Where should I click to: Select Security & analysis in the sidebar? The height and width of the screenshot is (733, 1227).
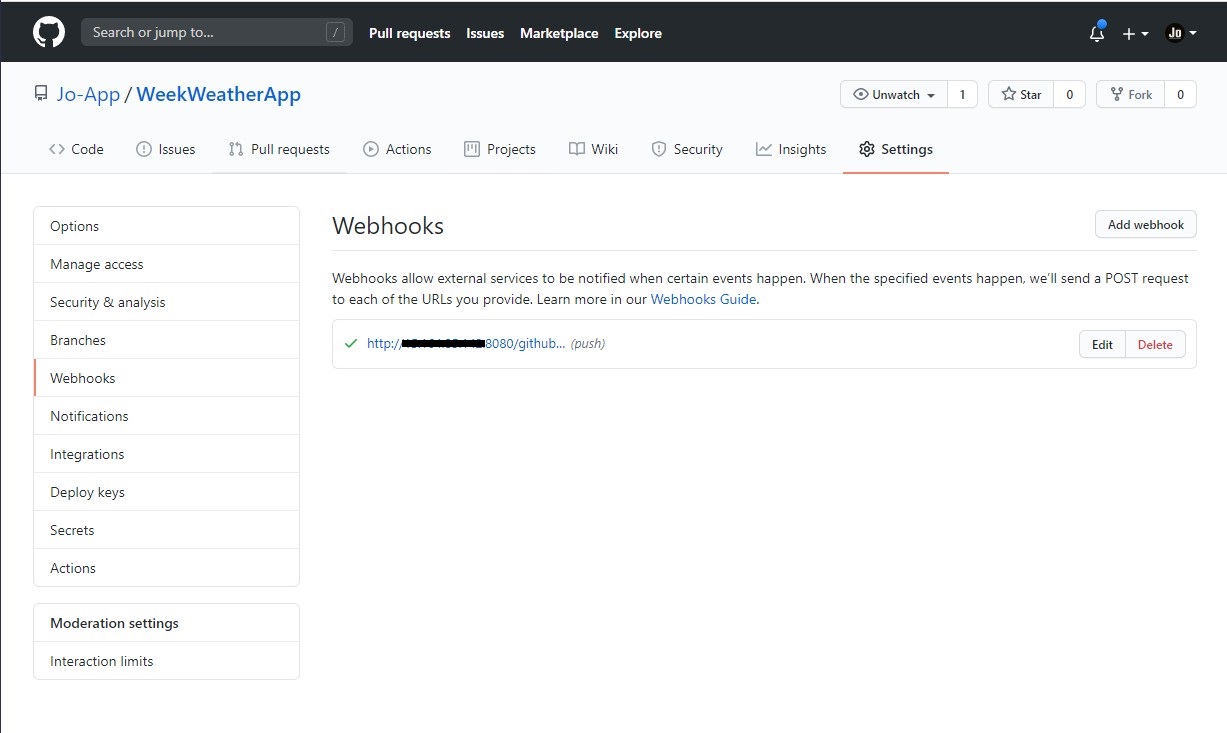tap(166, 302)
